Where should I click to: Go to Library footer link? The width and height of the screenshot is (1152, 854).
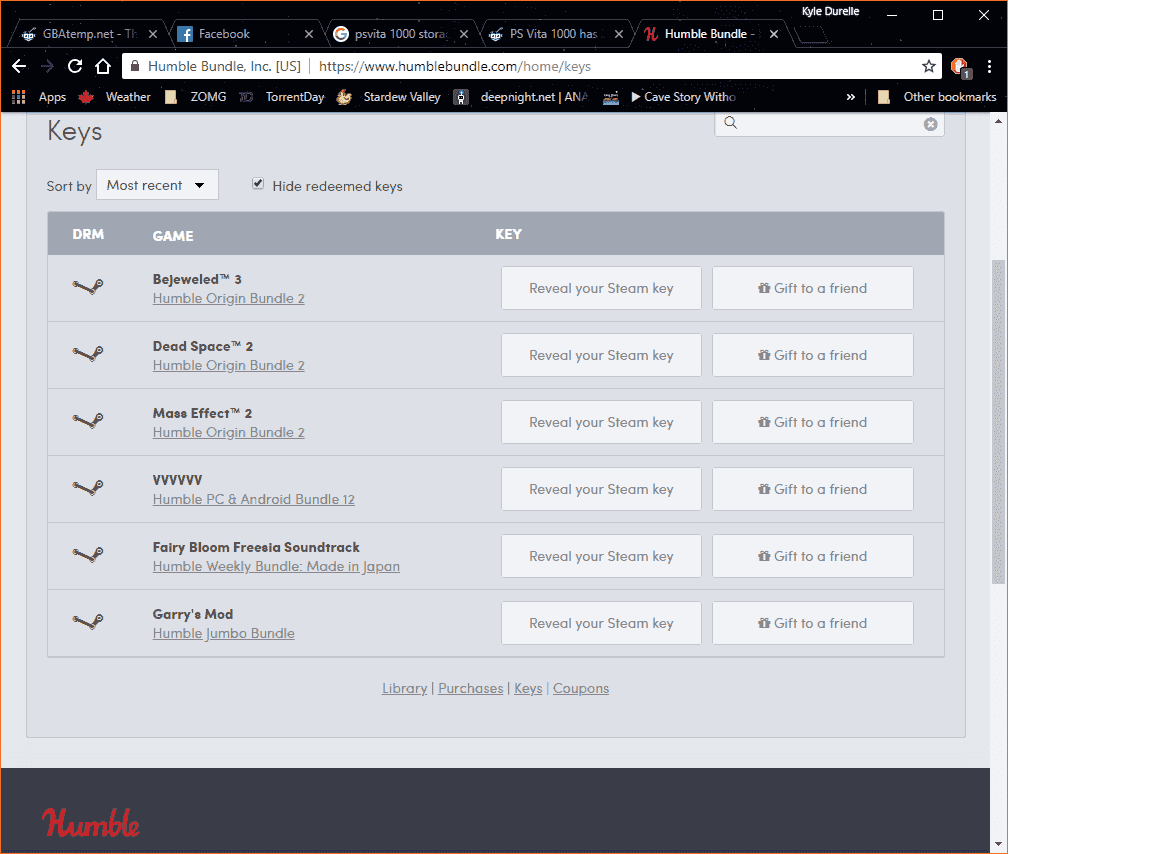point(404,688)
